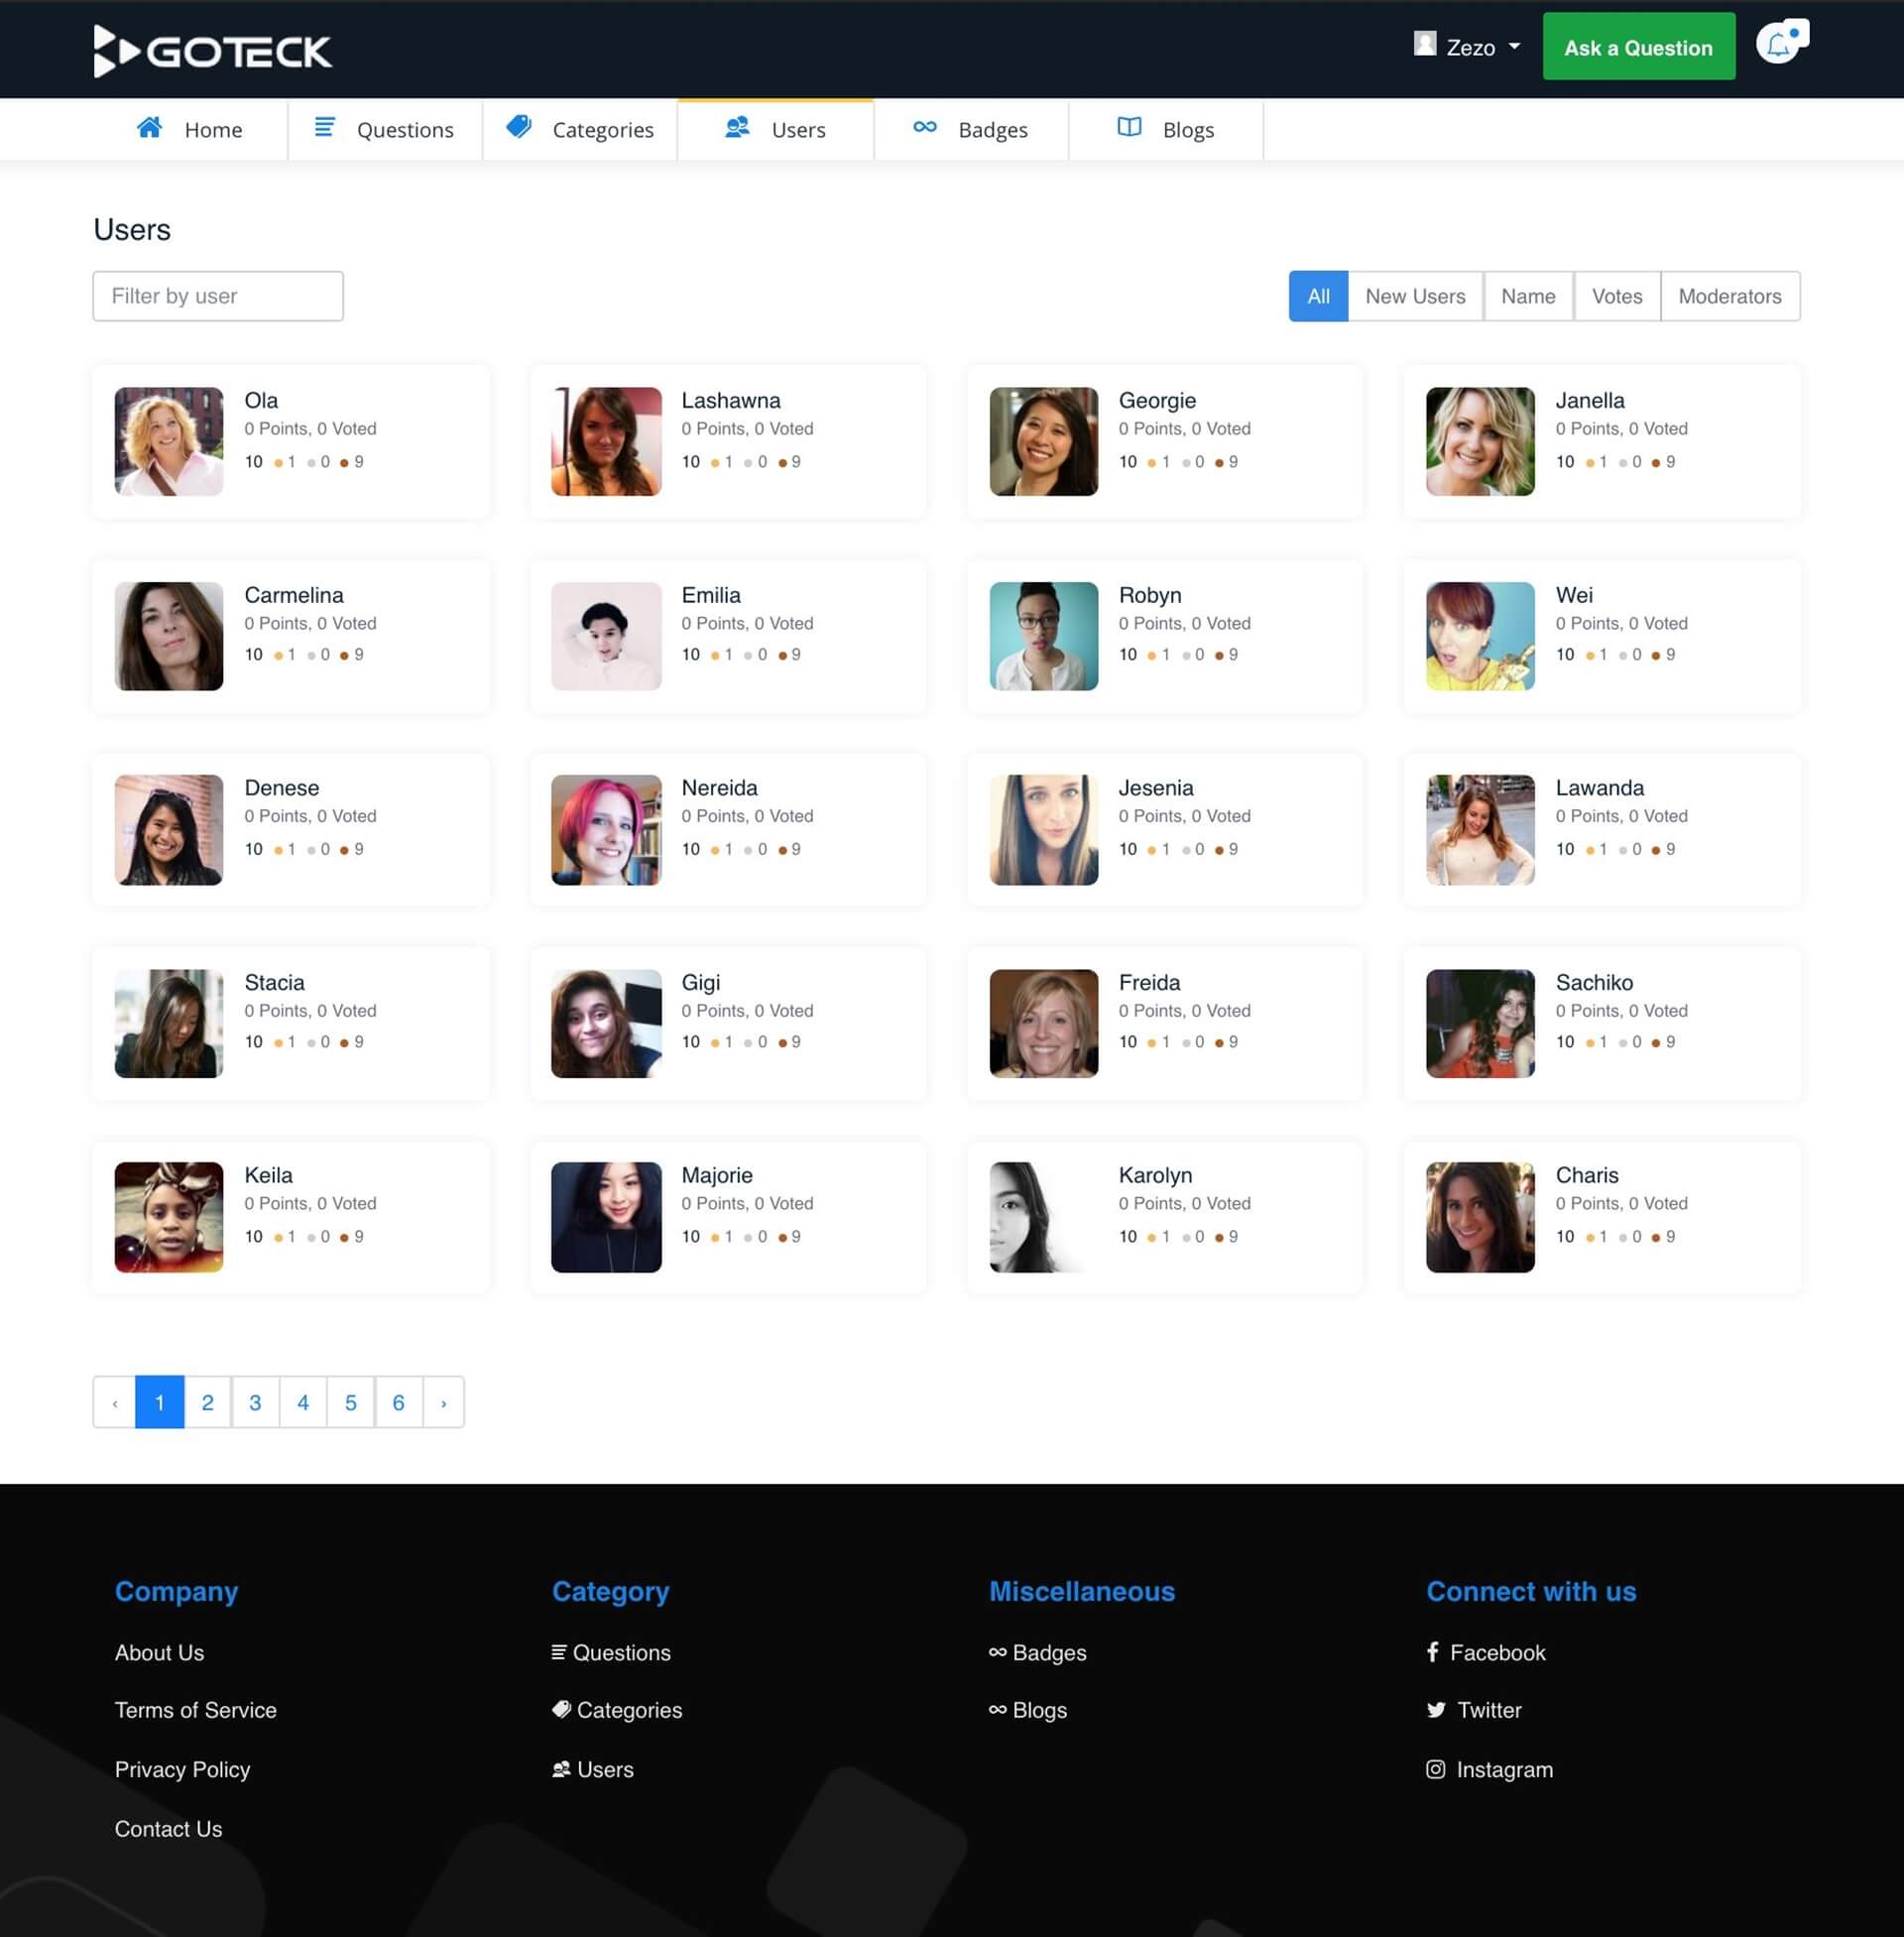This screenshot has height=1937, width=1904.
Task: Open the Home tab via its house icon
Action: [151, 127]
